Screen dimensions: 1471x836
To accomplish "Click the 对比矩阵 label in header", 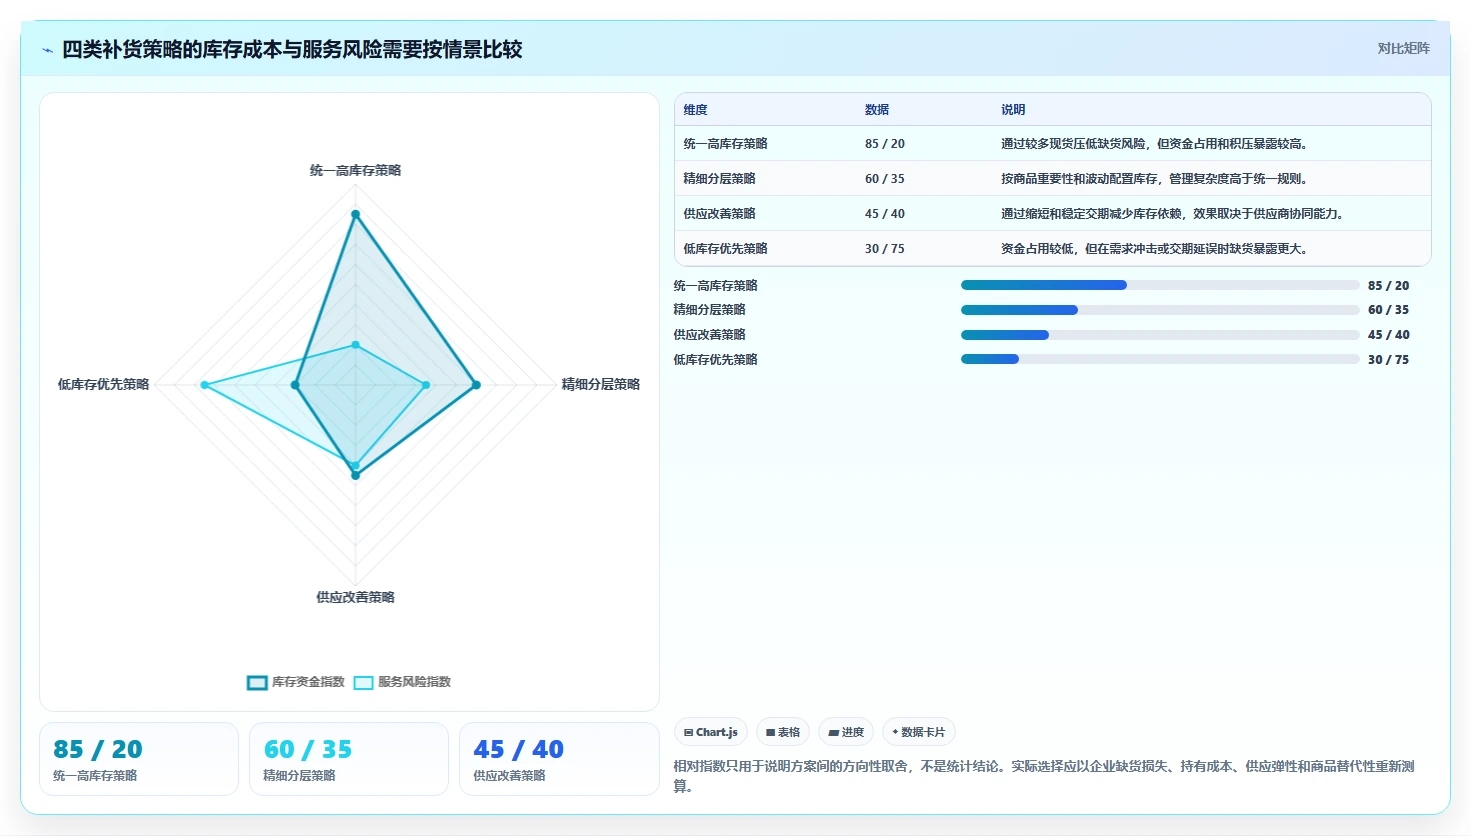I will [1403, 48].
